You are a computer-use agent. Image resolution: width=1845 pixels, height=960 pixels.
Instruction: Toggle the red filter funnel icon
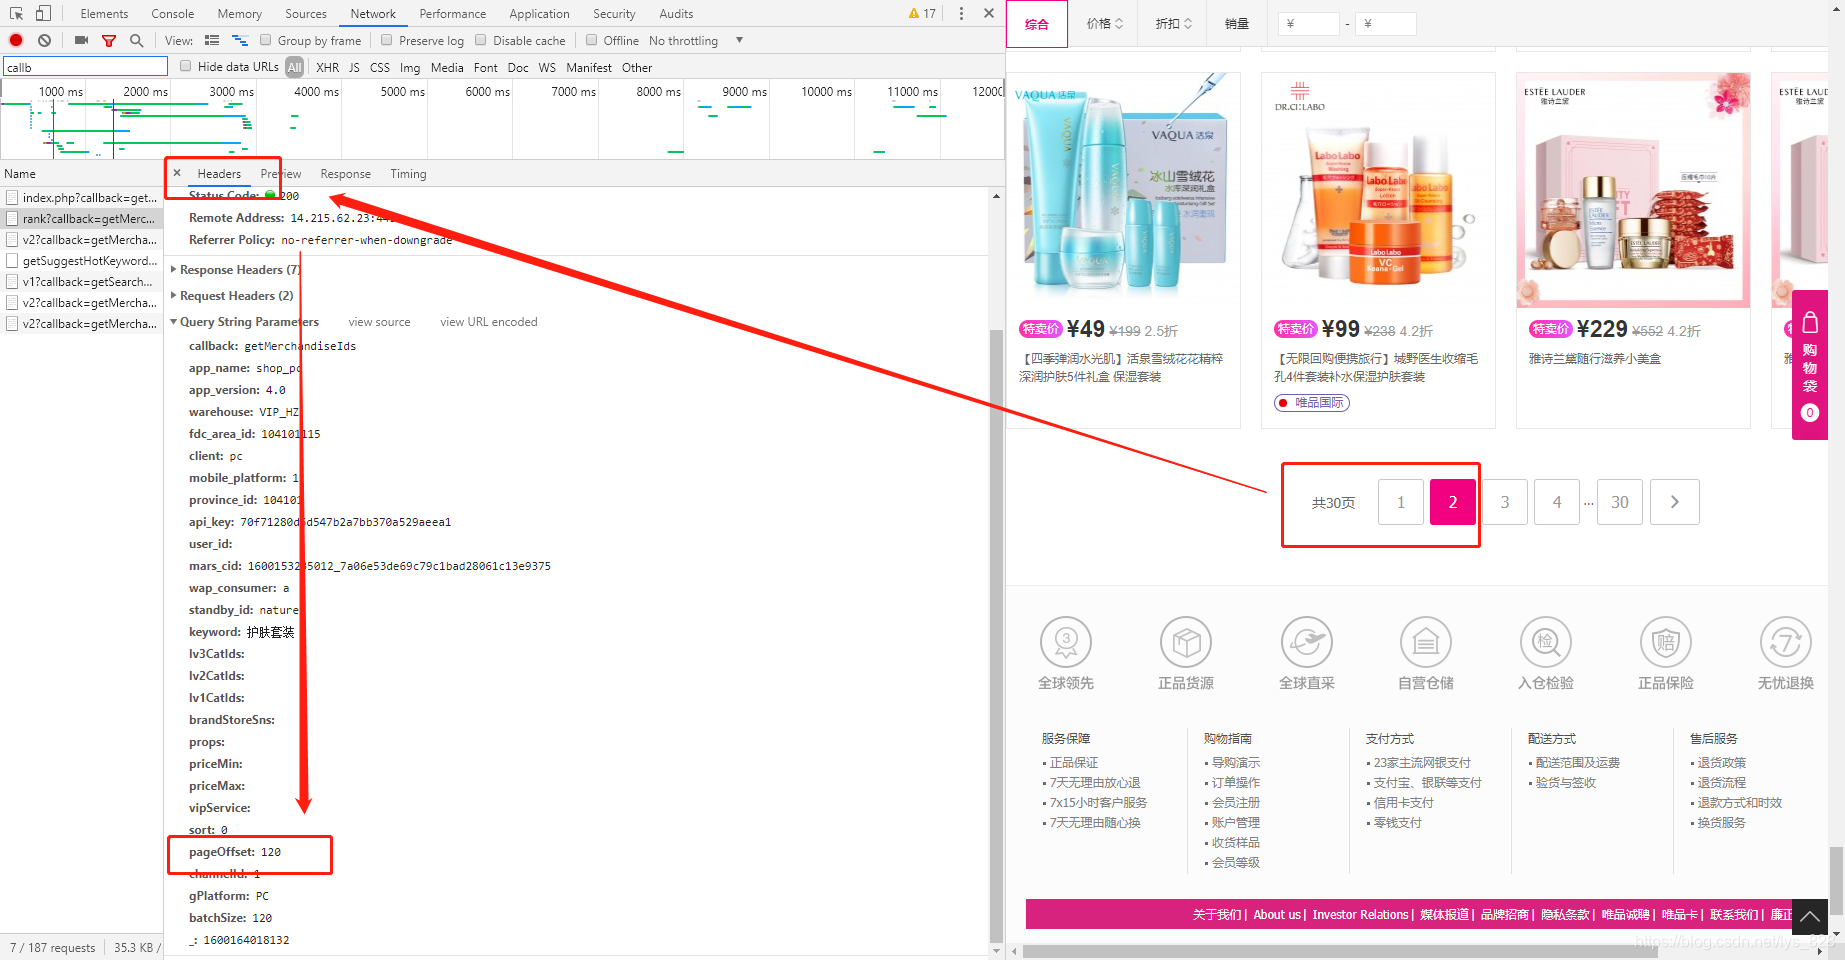coord(109,40)
